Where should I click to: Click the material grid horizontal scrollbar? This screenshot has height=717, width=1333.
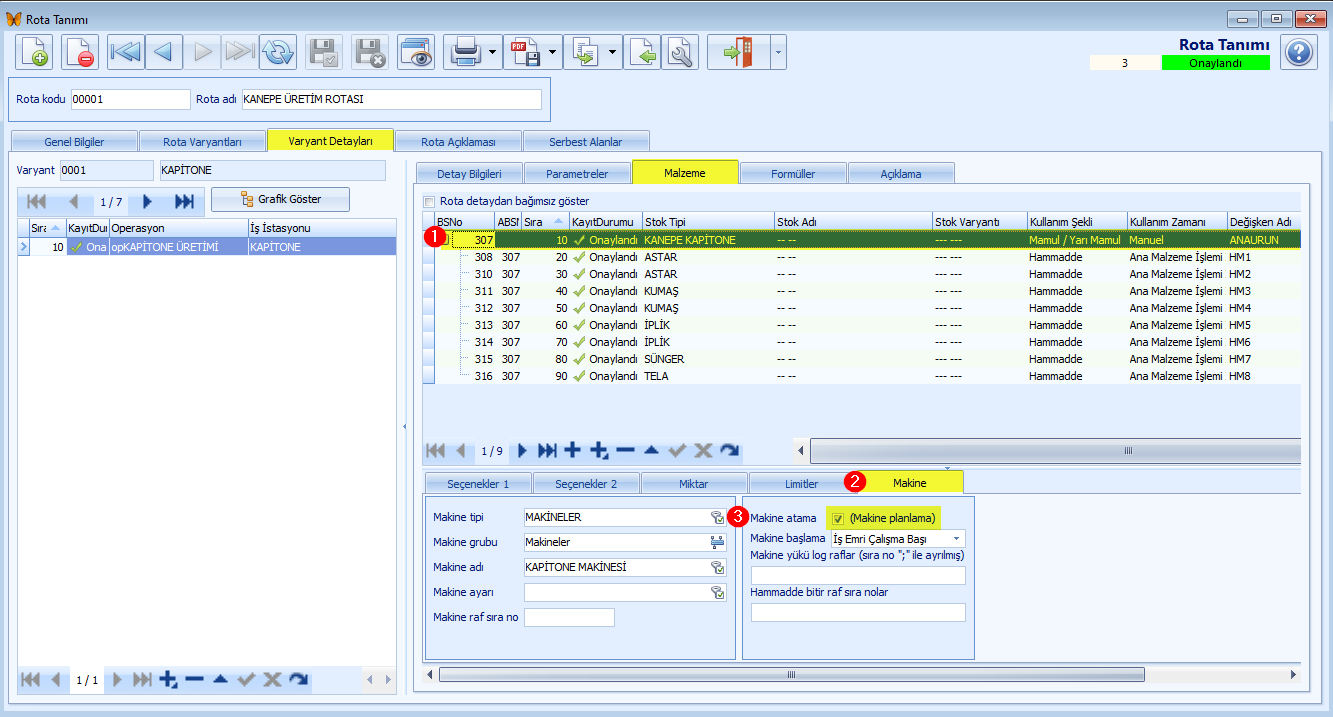1053,450
